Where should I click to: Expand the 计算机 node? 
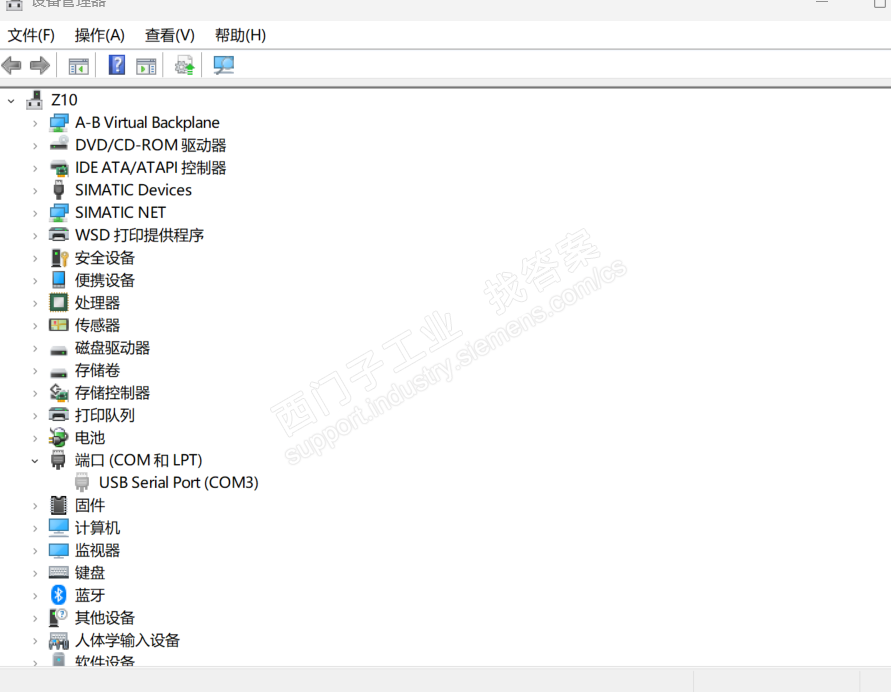(35, 528)
